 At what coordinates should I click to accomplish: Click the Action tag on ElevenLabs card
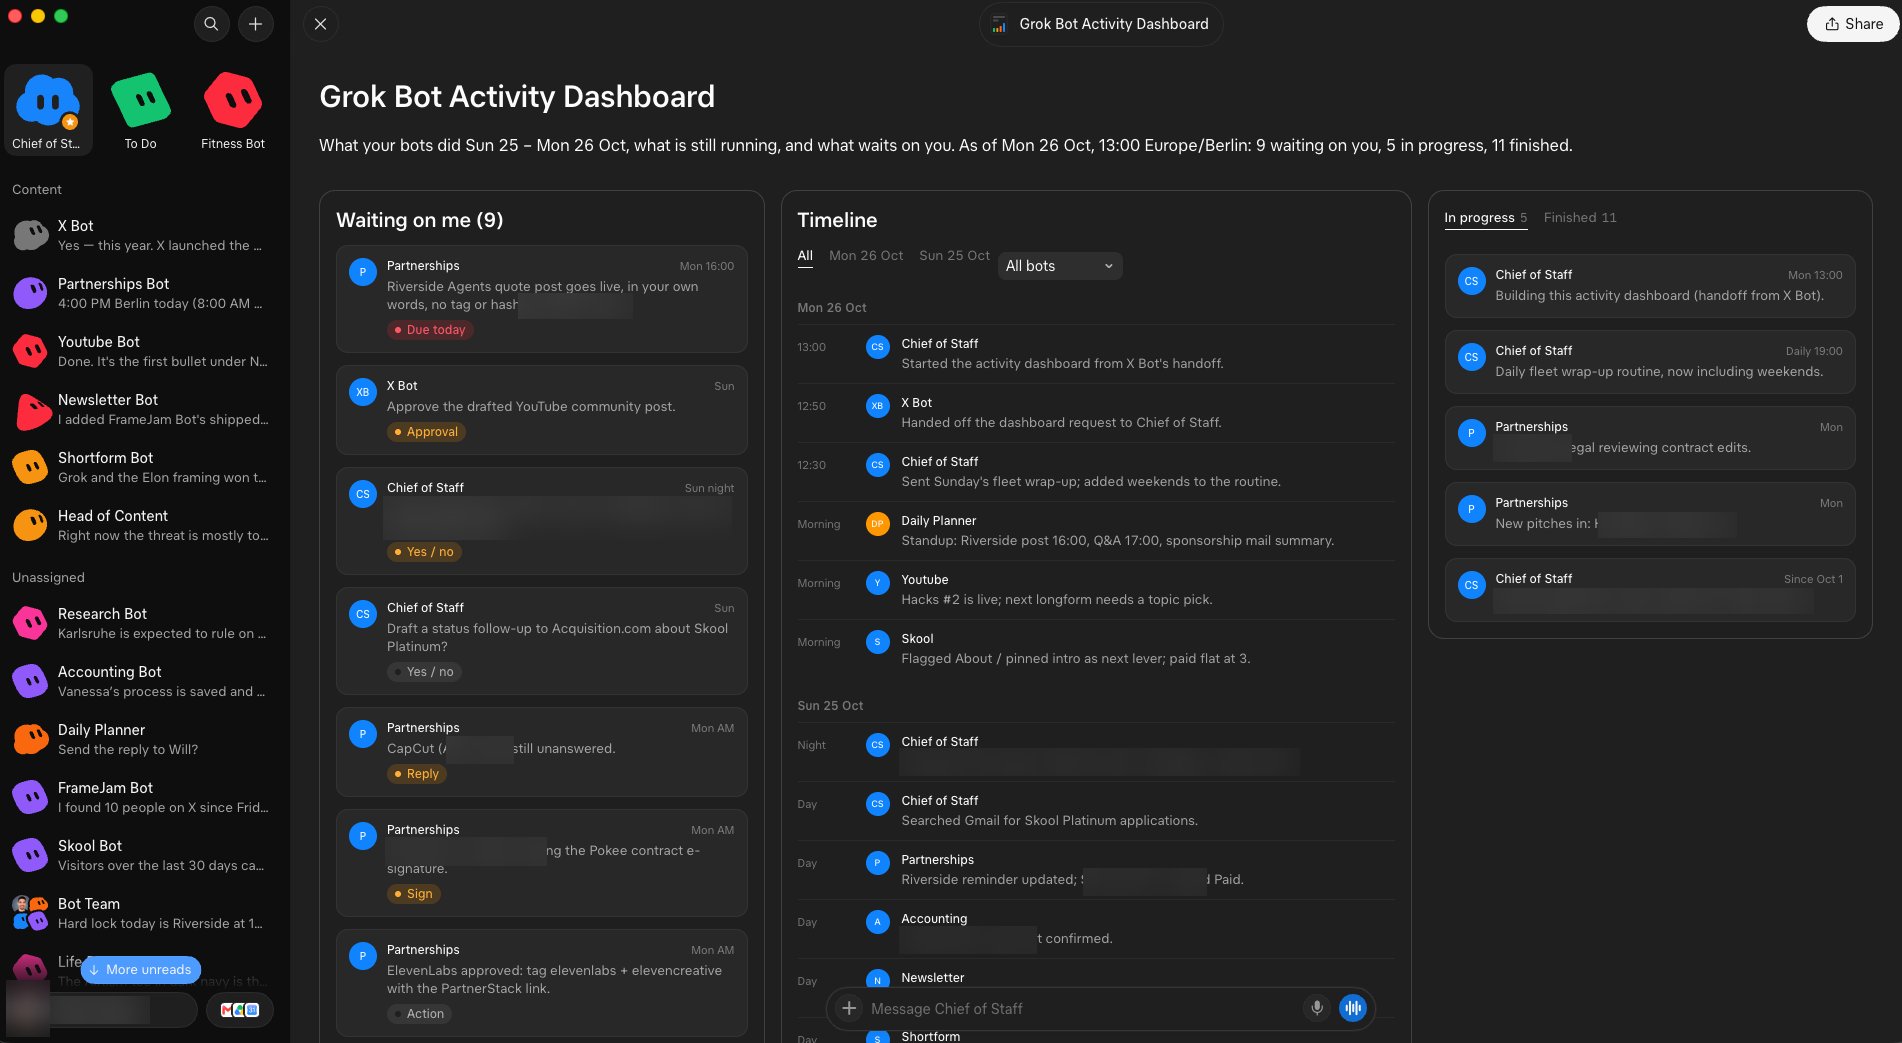419,1014
